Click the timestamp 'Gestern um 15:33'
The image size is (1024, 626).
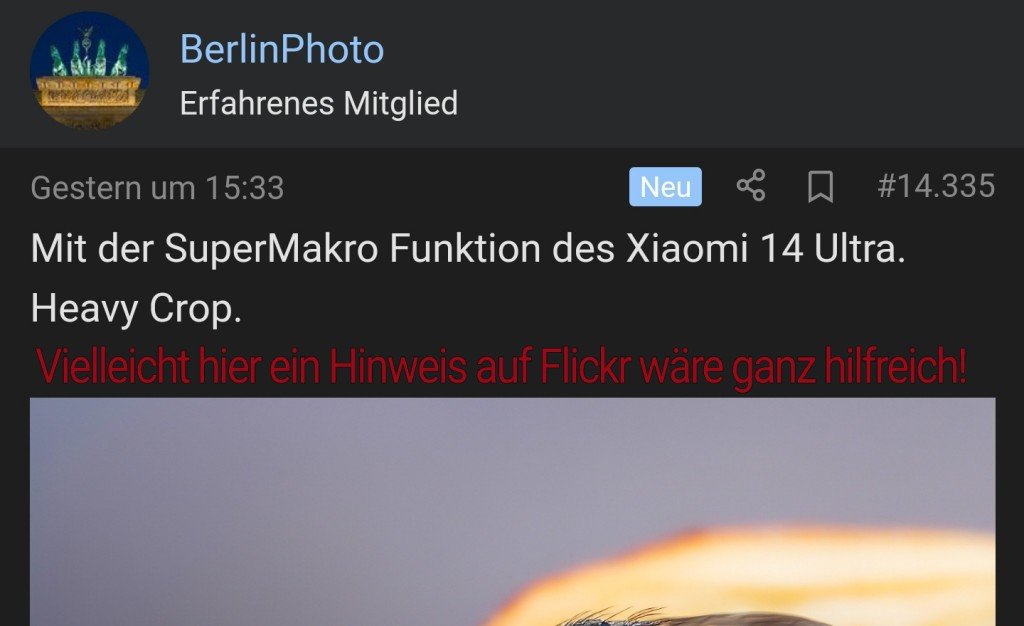point(157,188)
